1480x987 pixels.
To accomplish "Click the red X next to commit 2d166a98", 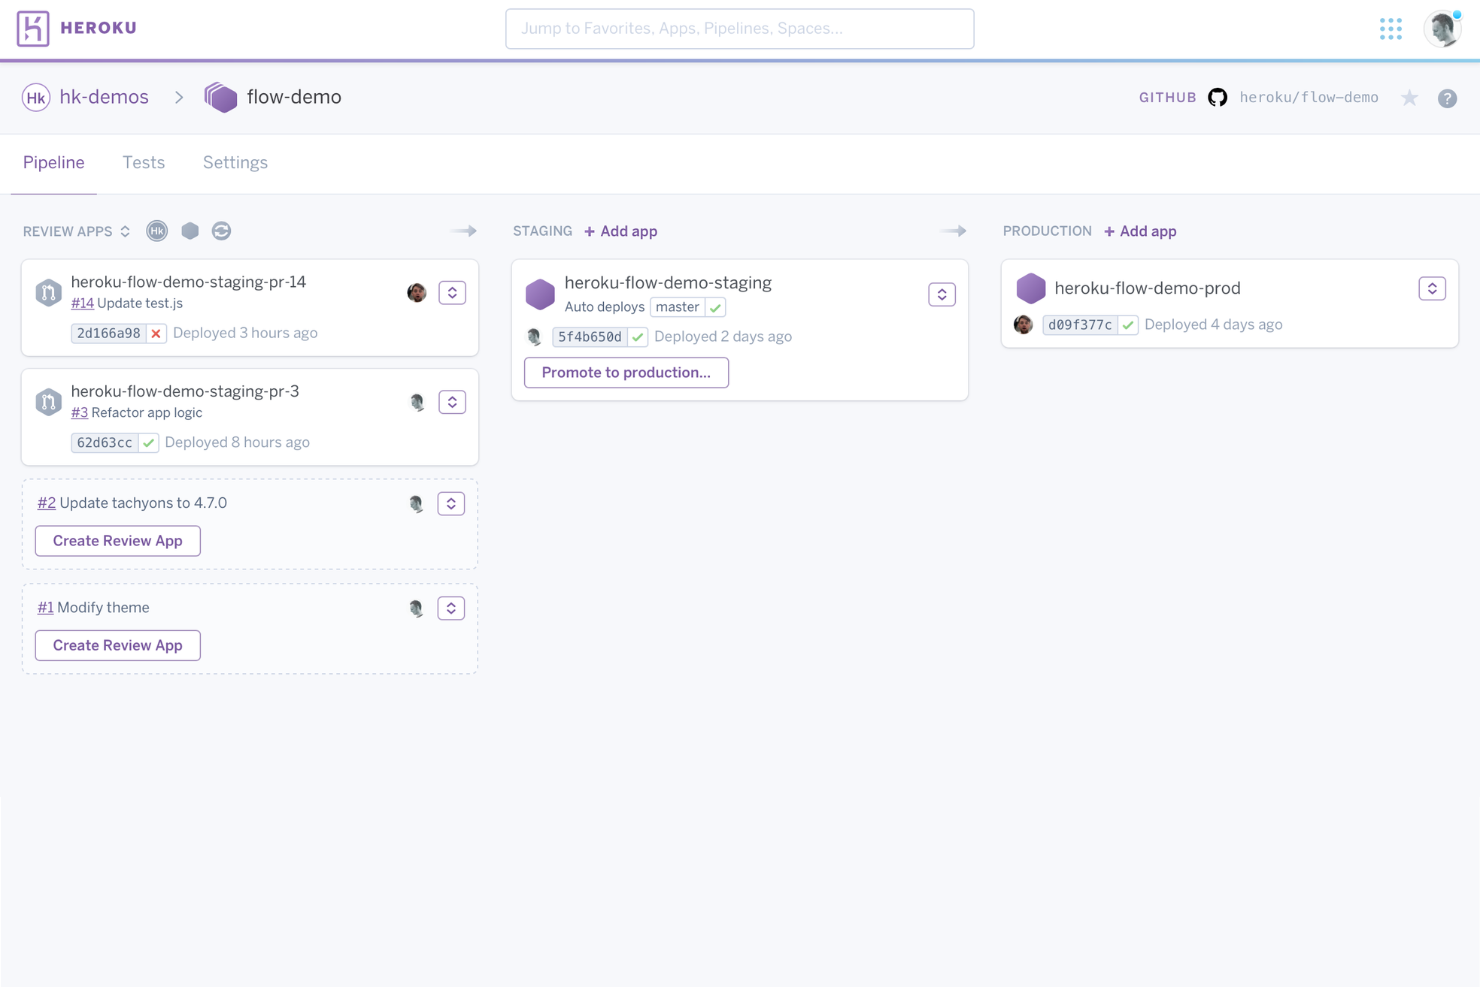I will pyautogui.click(x=156, y=333).
